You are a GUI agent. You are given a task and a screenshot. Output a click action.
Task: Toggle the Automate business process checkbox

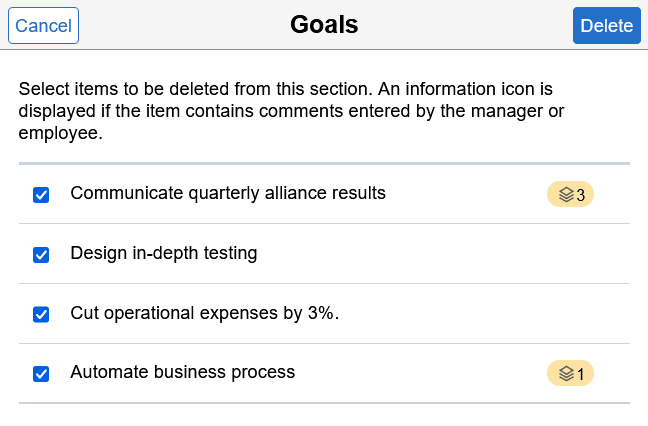[x=41, y=374]
